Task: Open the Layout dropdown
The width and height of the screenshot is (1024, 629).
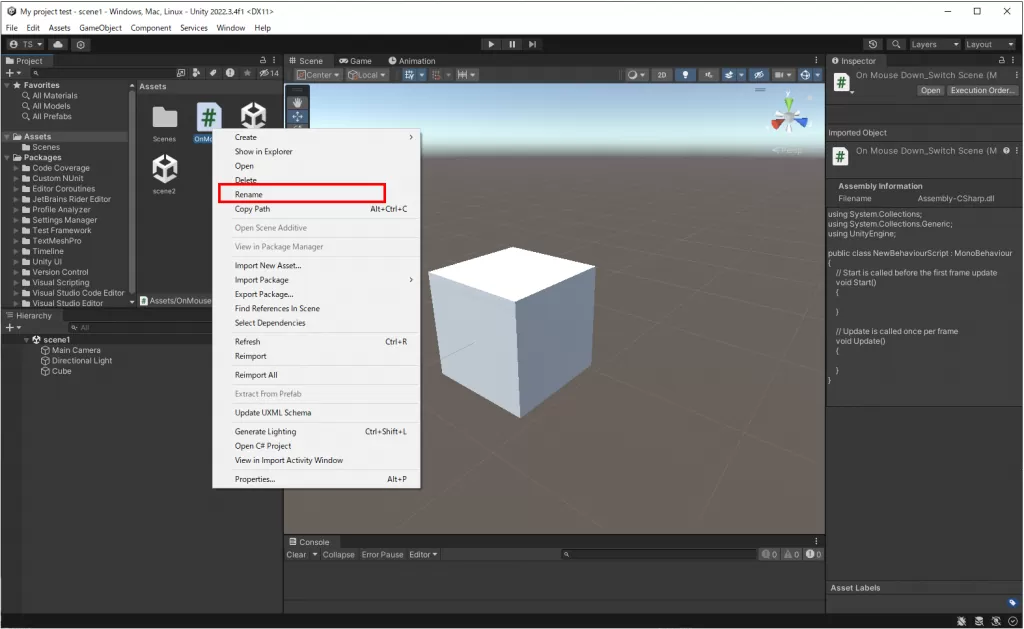Action: tap(990, 44)
